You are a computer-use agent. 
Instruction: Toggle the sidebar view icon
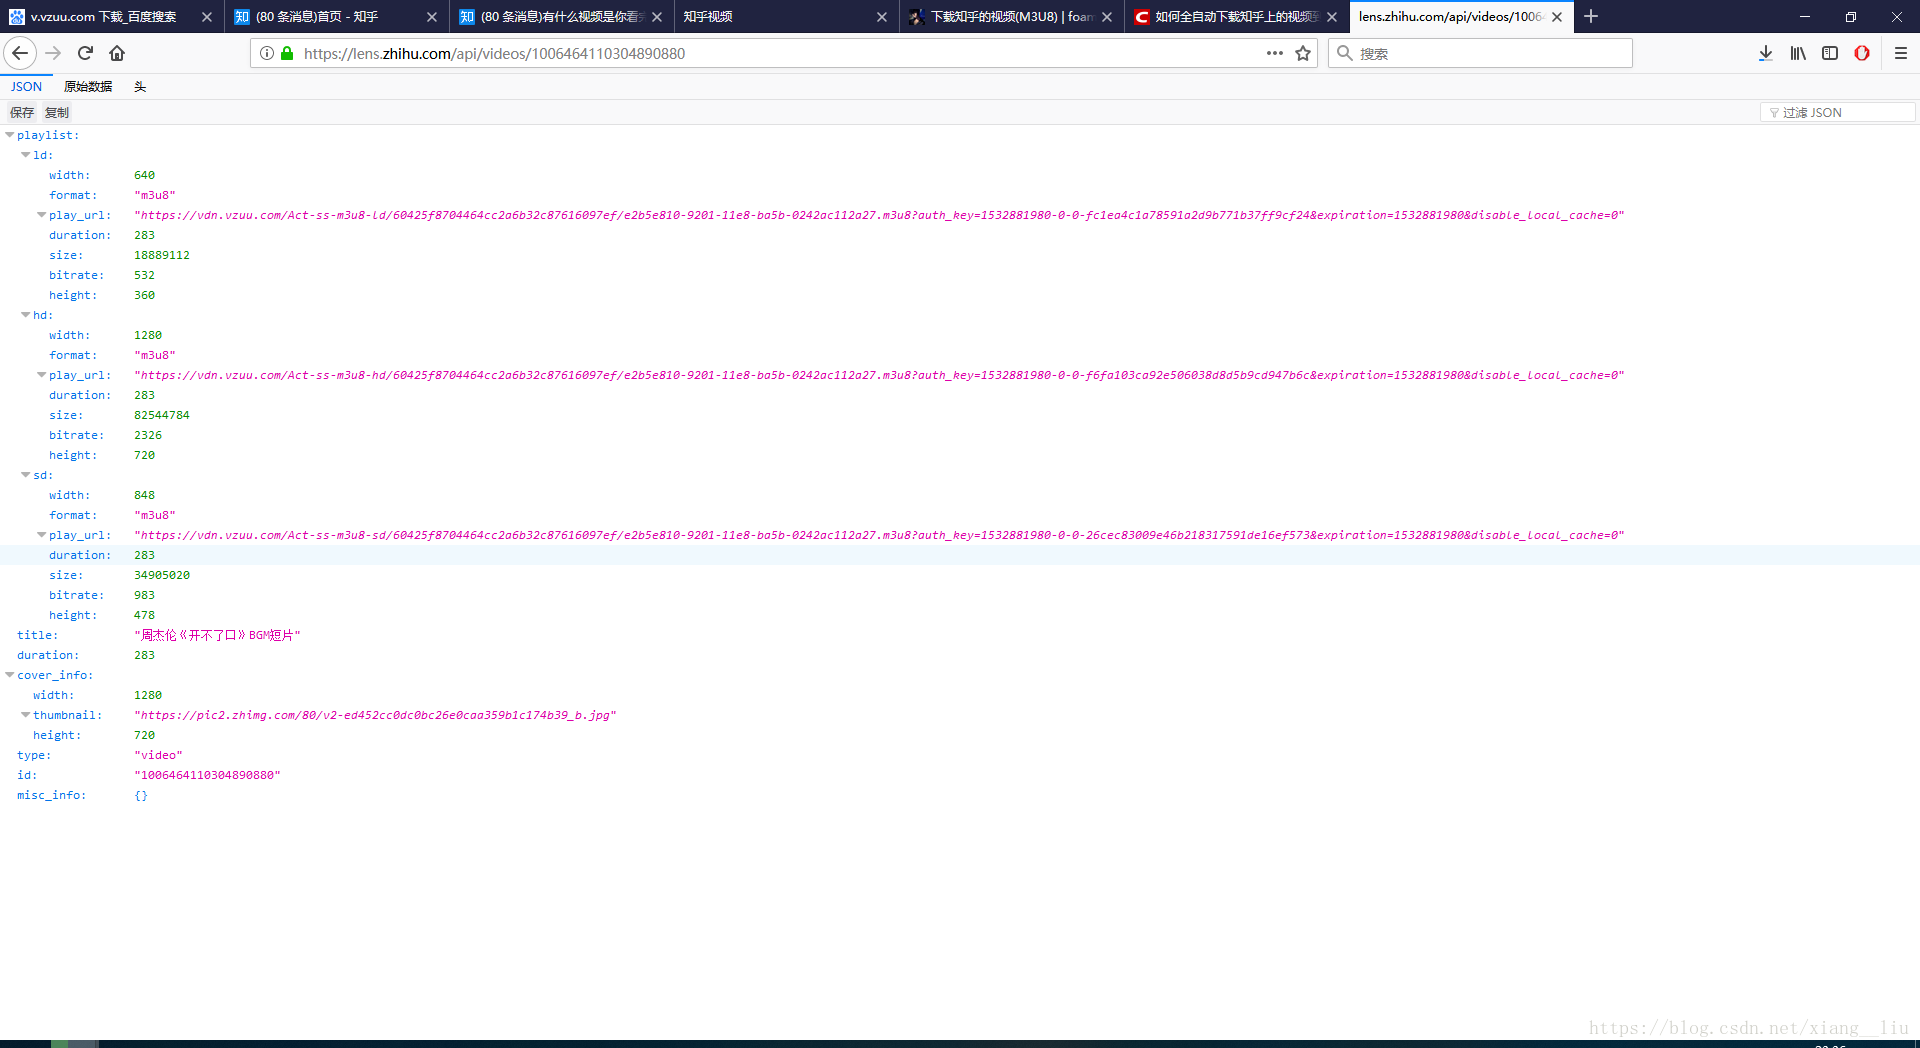pos(1830,53)
